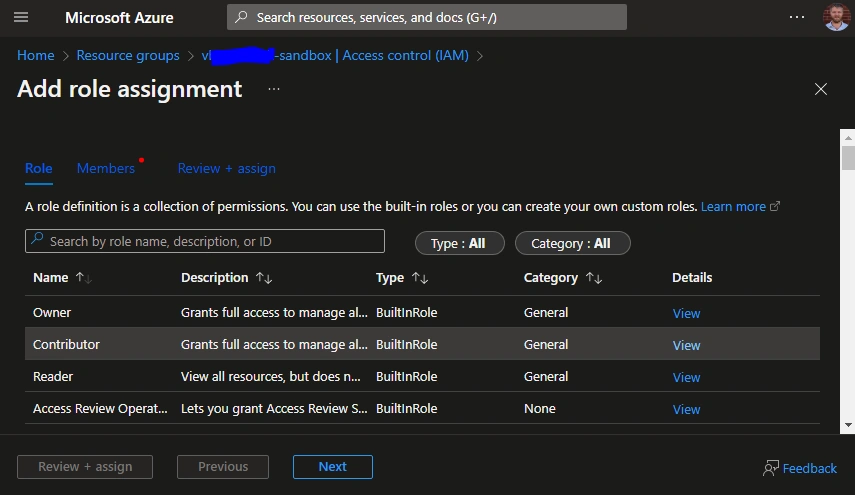Sort roles by Type column arrows
The height and width of the screenshot is (495, 855).
420,277
